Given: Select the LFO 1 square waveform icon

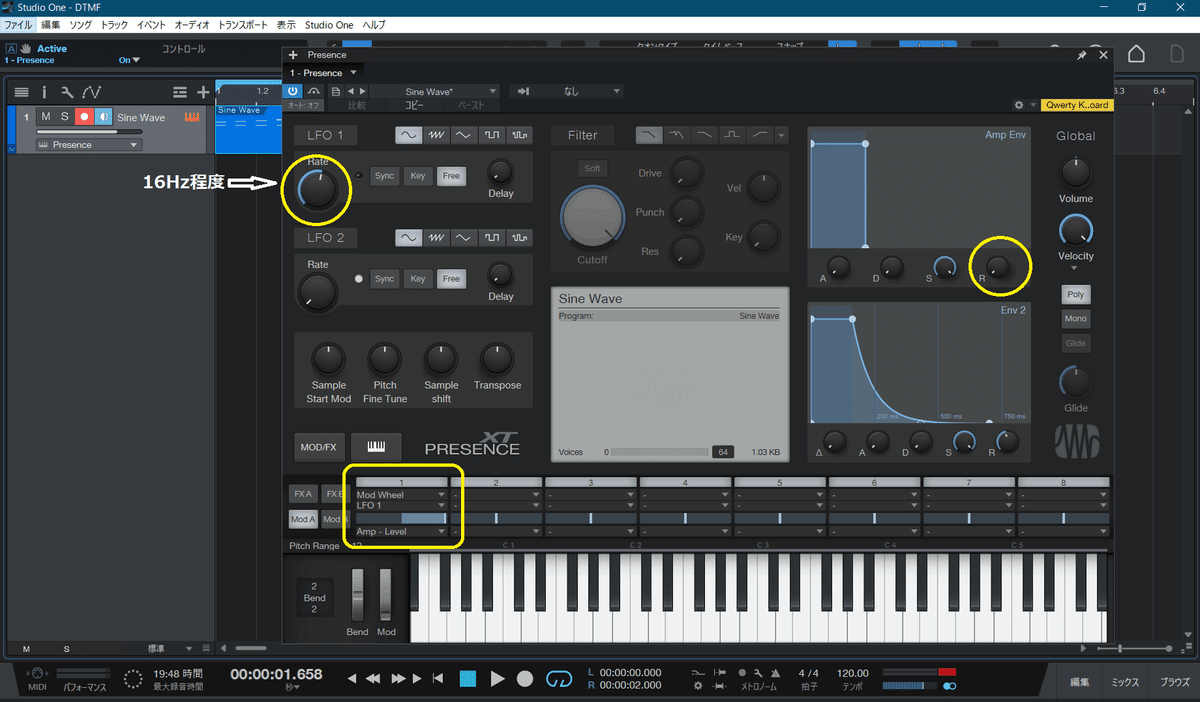Looking at the screenshot, I should tap(491, 134).
